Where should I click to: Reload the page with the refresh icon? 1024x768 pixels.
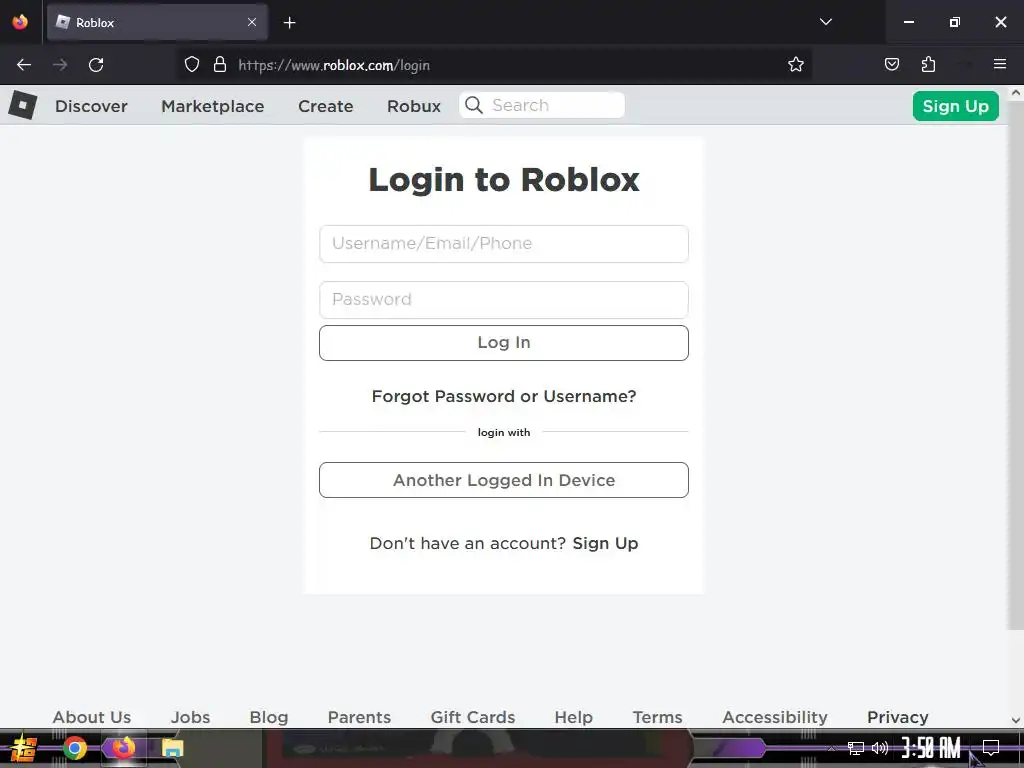(x=96, y=65)
